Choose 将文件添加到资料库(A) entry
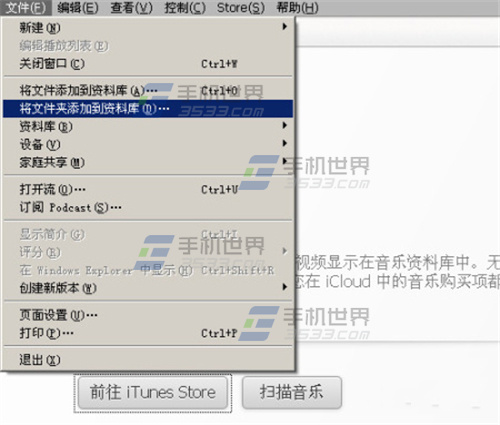The width and height of the screenshot is (500, 425). tap(148, 90)
